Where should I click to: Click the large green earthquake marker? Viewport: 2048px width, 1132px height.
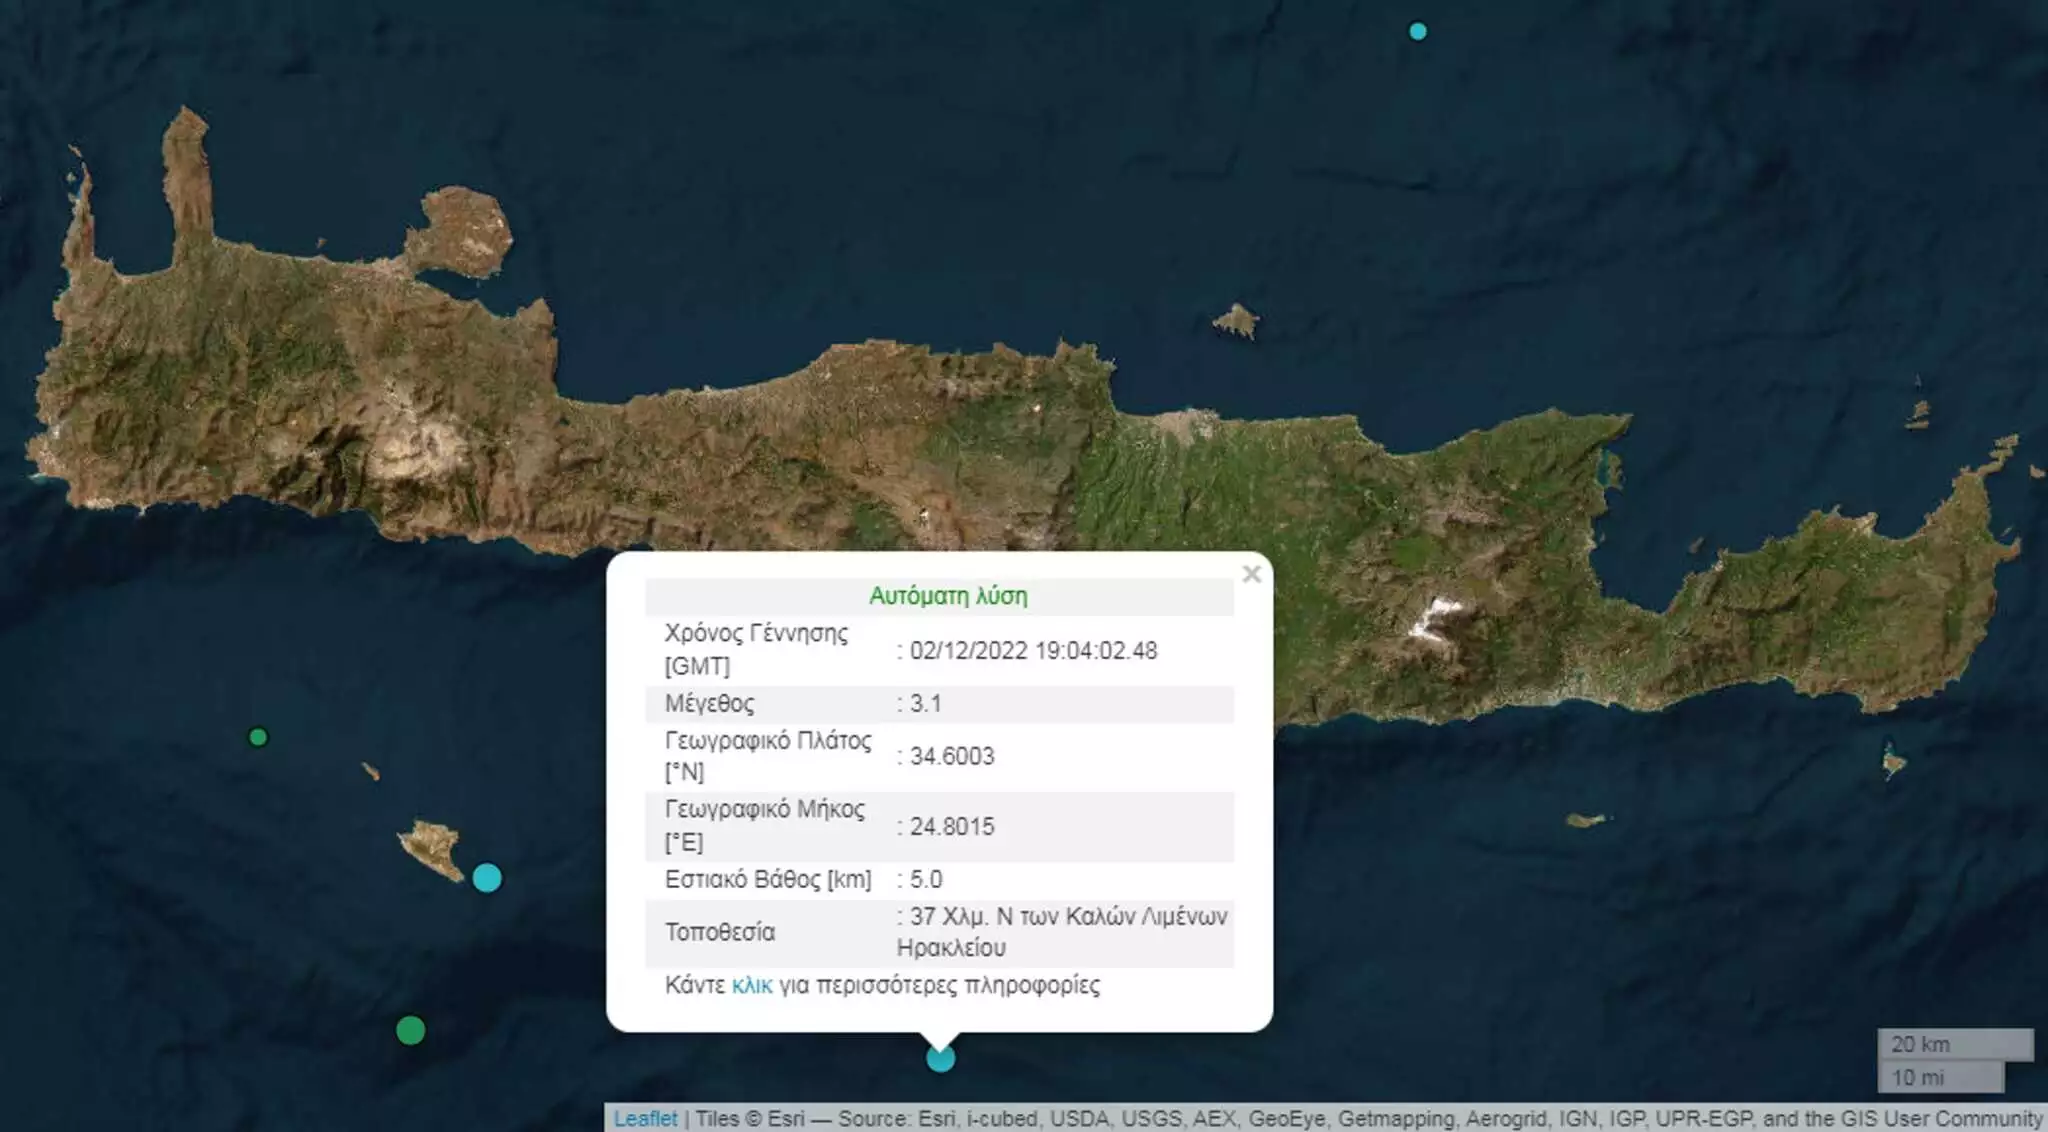(x=410, y=1030)
